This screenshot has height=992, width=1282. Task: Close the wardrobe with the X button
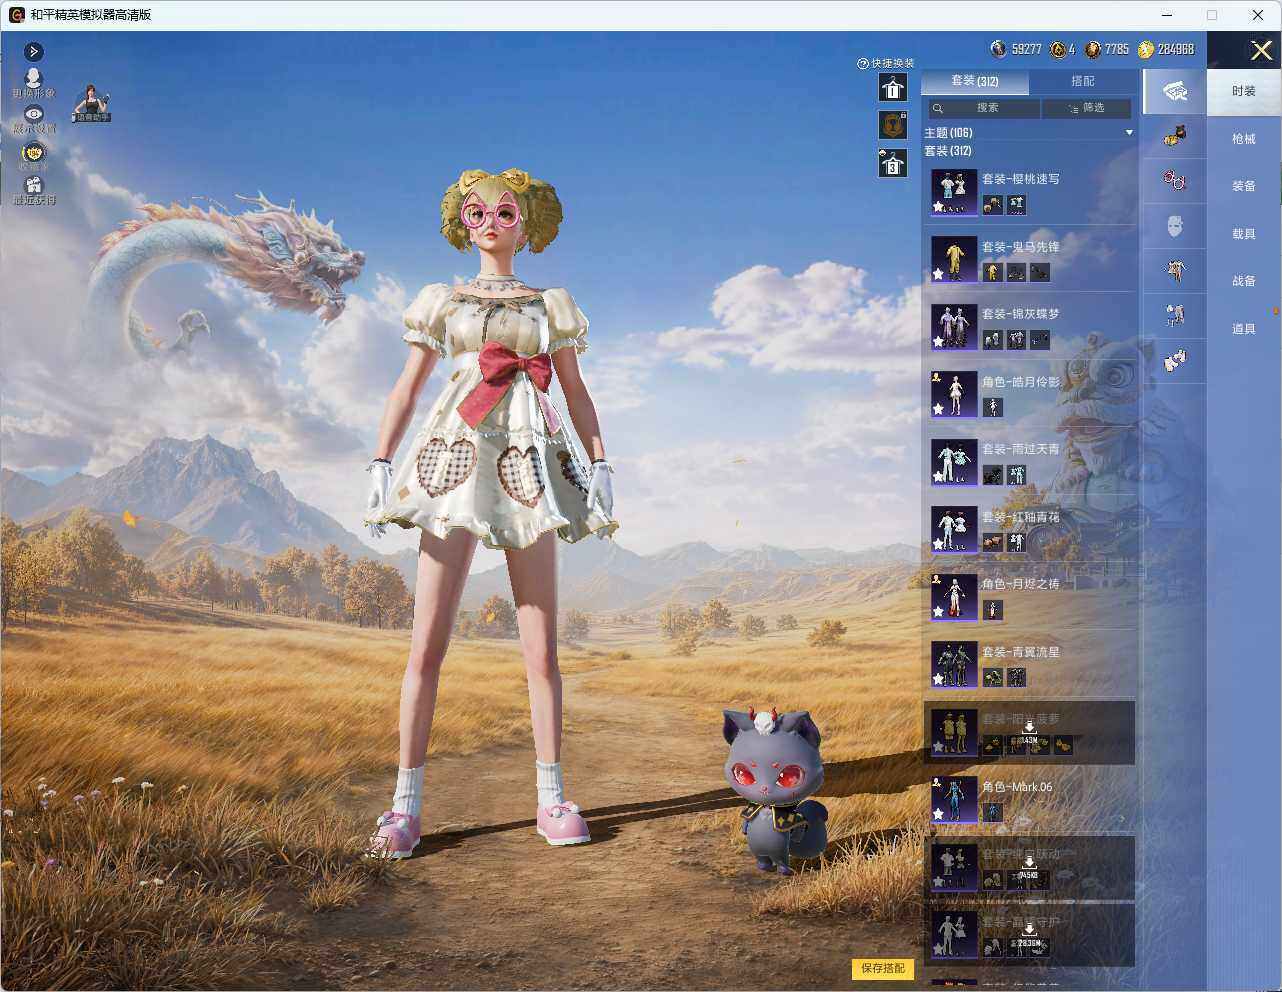[x=1261, y=50]
